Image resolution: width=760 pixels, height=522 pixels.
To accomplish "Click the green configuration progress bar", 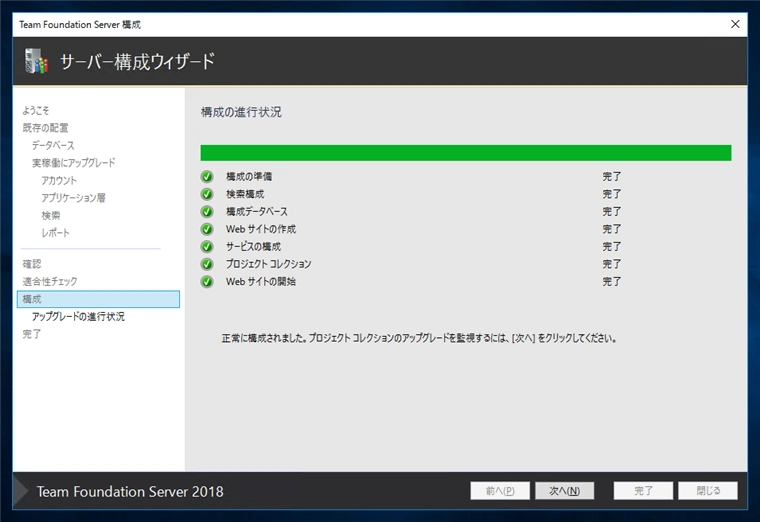I will [466, 153].
